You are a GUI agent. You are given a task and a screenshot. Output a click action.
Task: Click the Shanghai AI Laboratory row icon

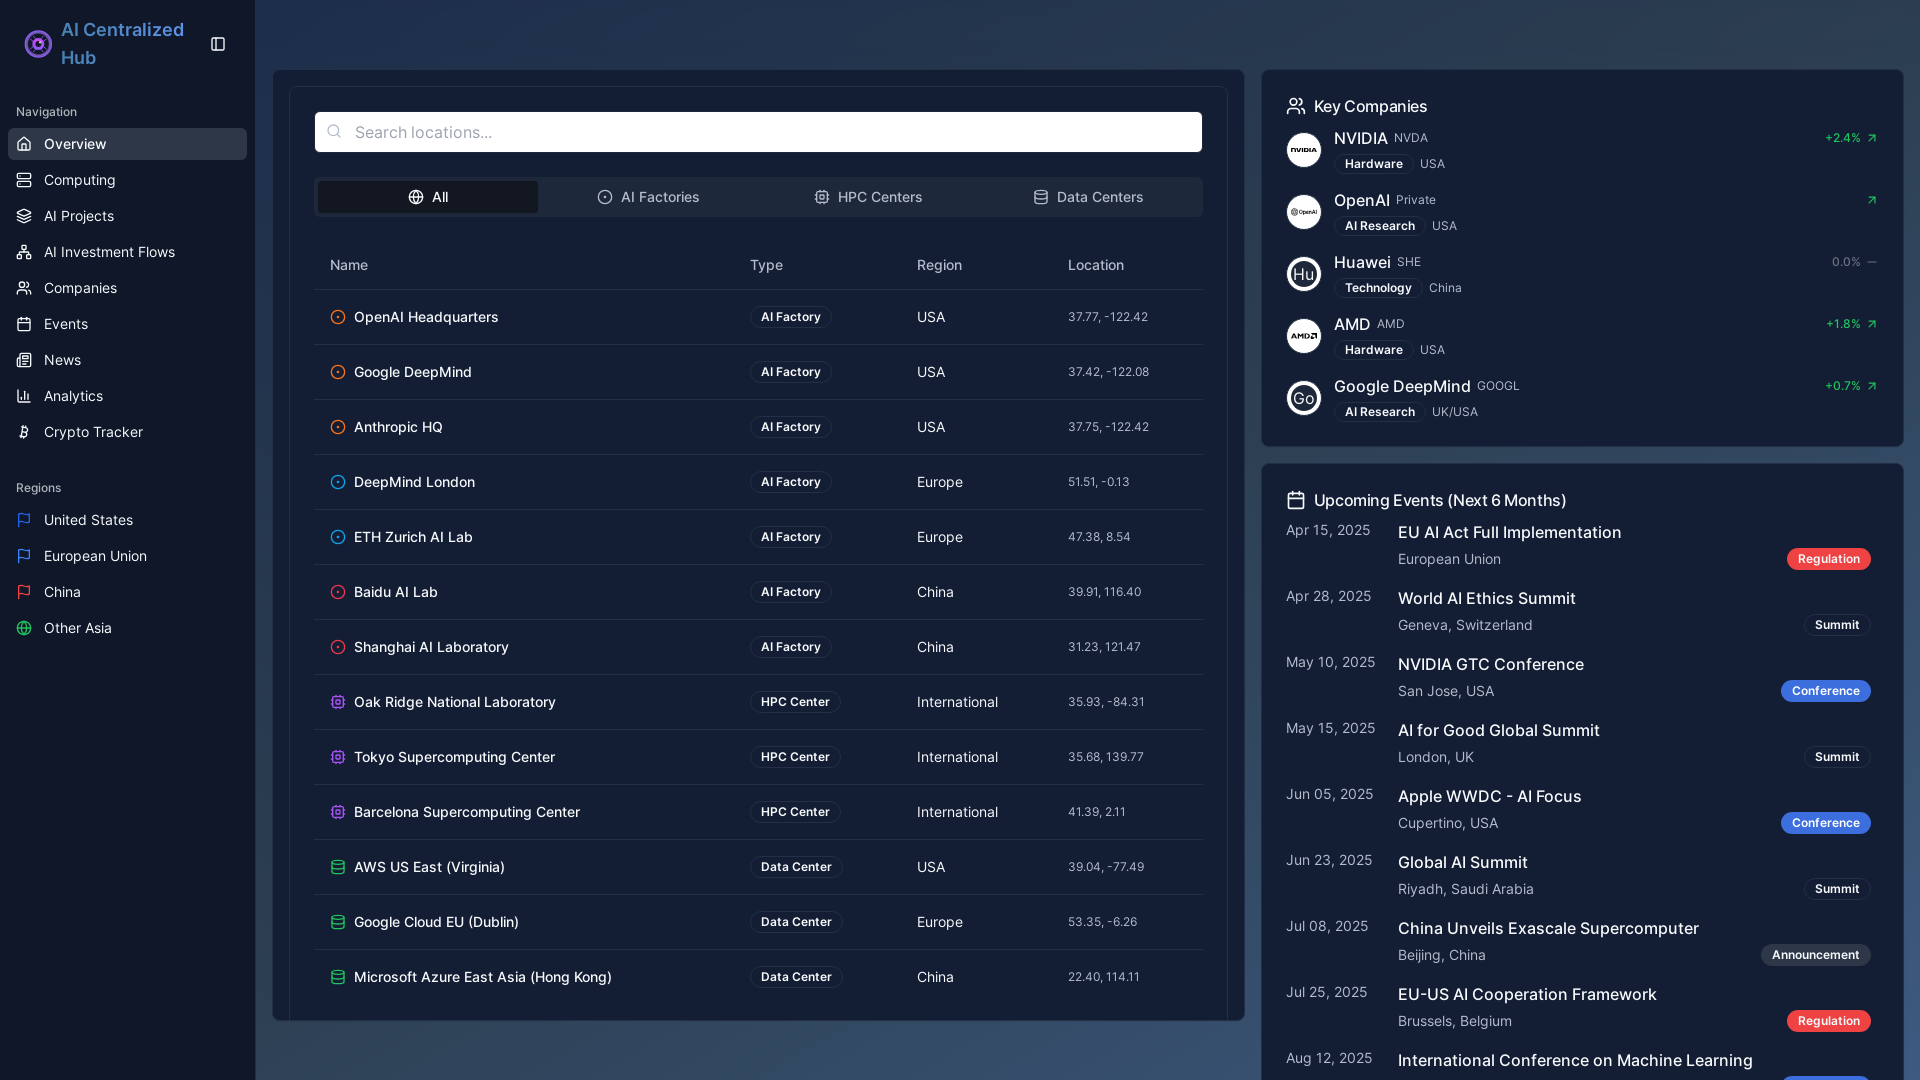point(338,647)
